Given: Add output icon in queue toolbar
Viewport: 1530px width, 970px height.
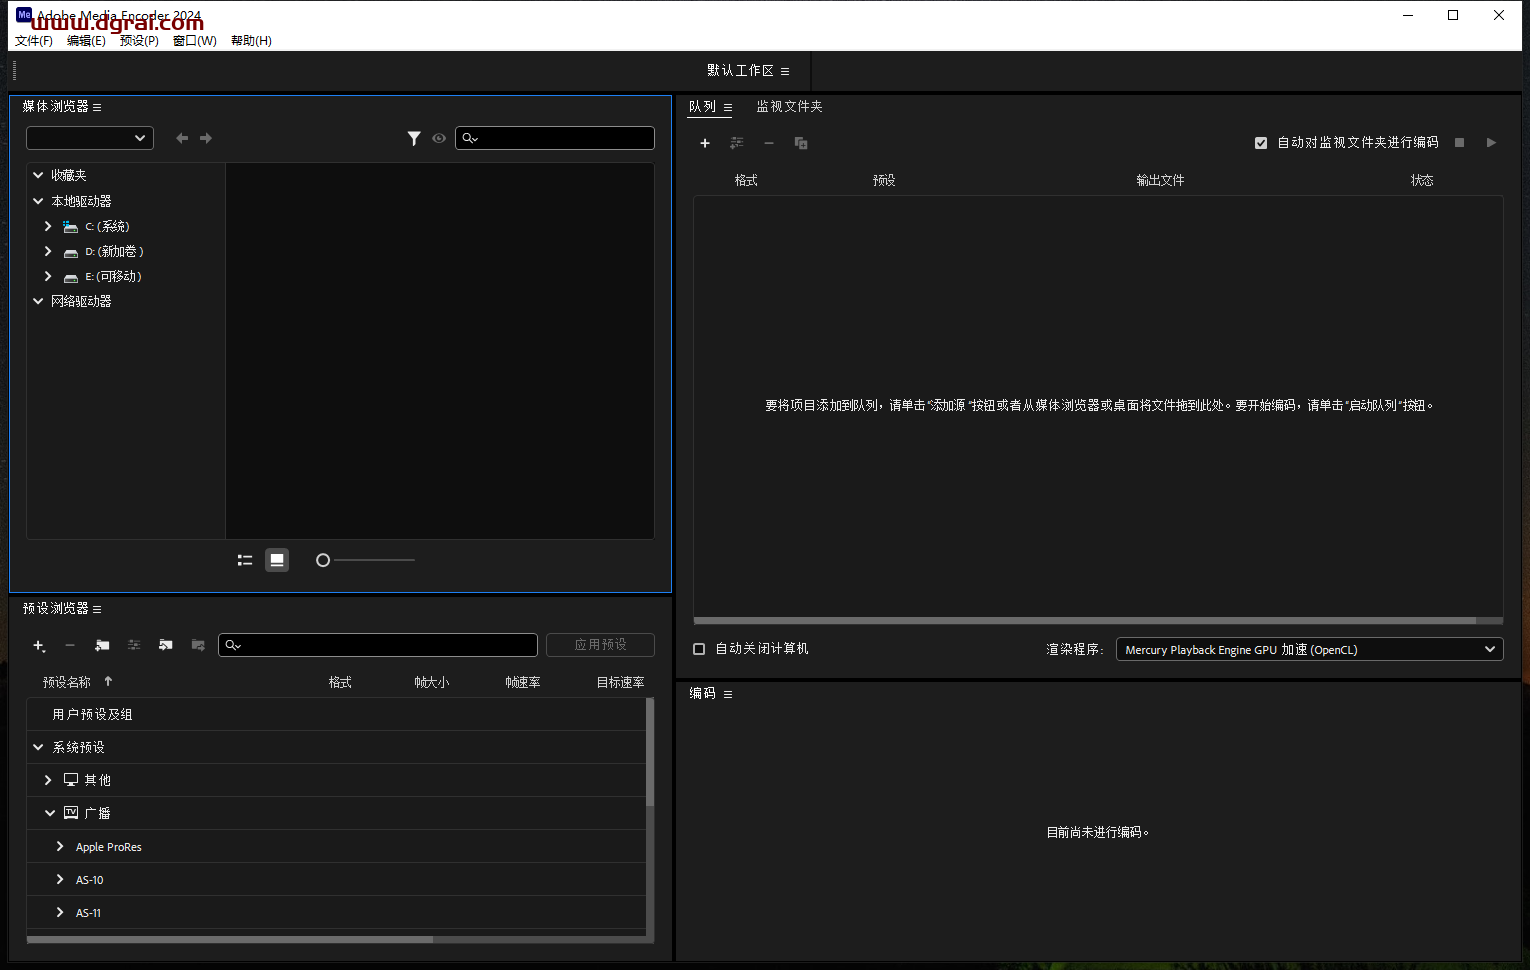Looking at the screenshot, I should 737,143.
